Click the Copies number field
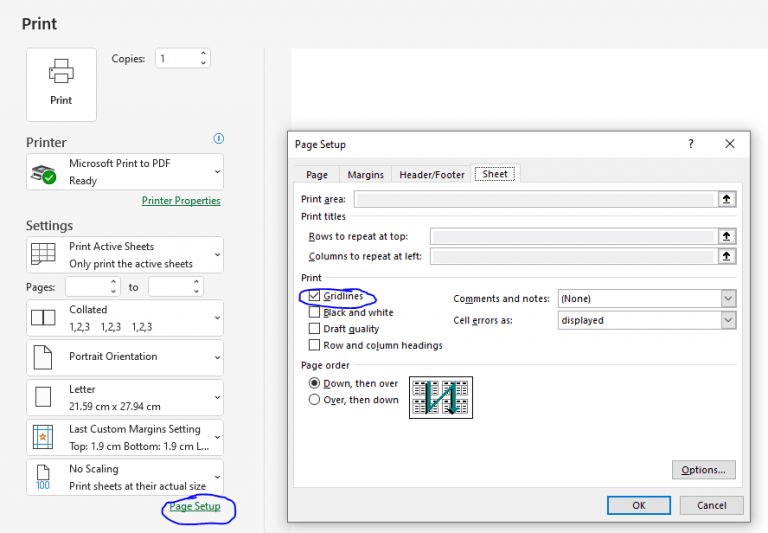768x533 pixels. 177,58
